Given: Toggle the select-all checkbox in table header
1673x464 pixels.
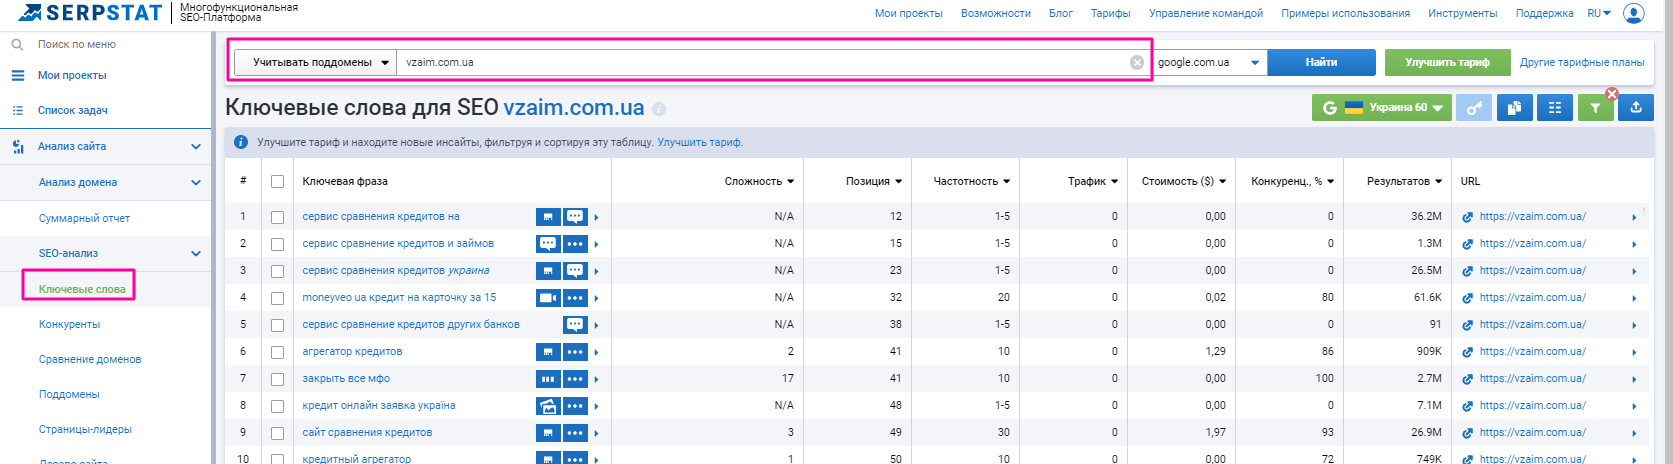Looking at the screenshot, I should pos(278,182).
